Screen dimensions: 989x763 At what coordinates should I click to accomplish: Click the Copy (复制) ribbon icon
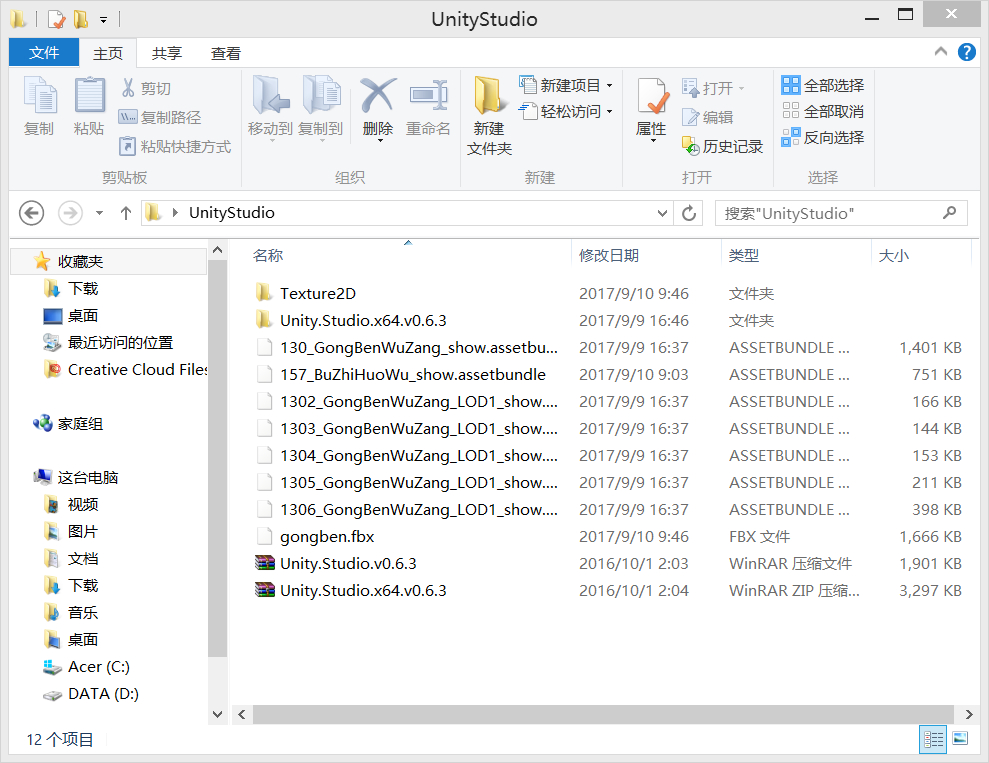click(39, 96)
